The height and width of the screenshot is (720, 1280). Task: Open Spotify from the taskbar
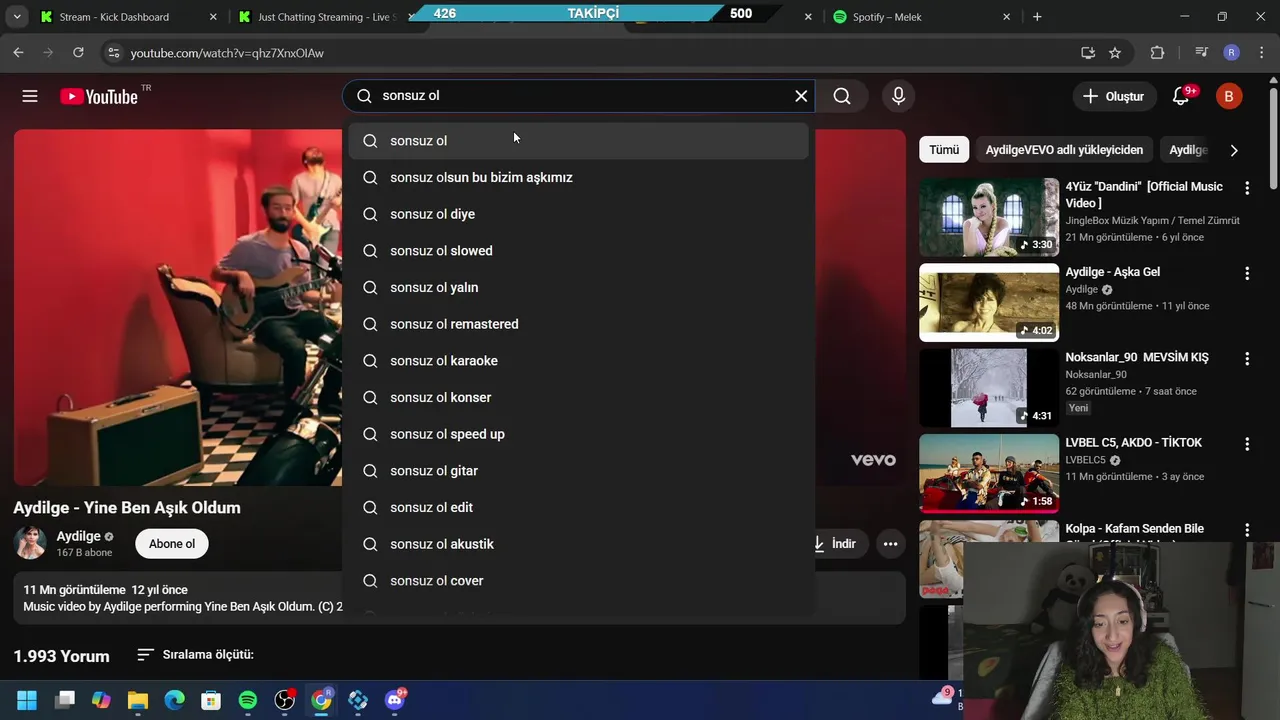point(248,700)
